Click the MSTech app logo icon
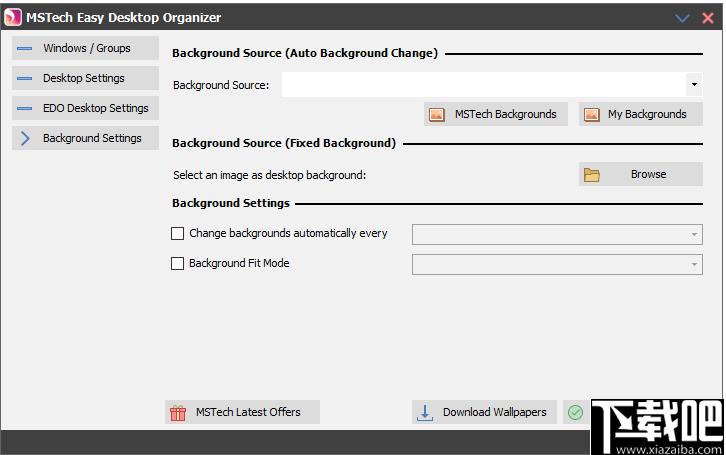Screen dimensions: 726x455 coord(13,17)
